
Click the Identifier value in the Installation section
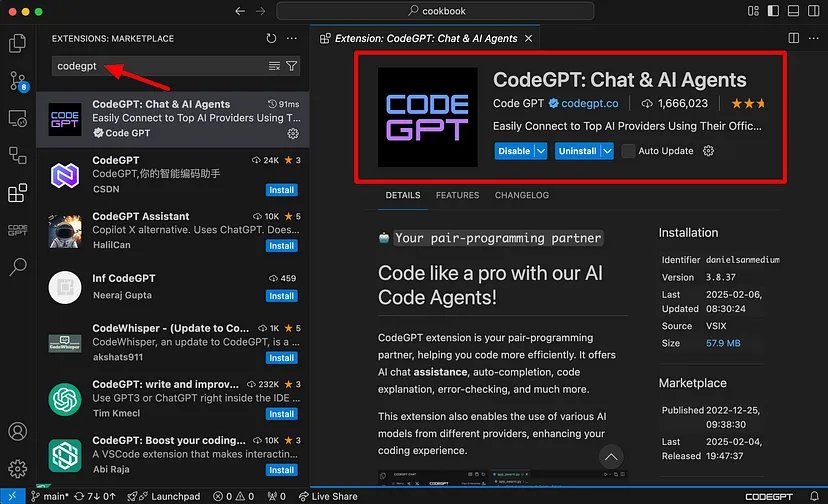[x=742, y=260]
